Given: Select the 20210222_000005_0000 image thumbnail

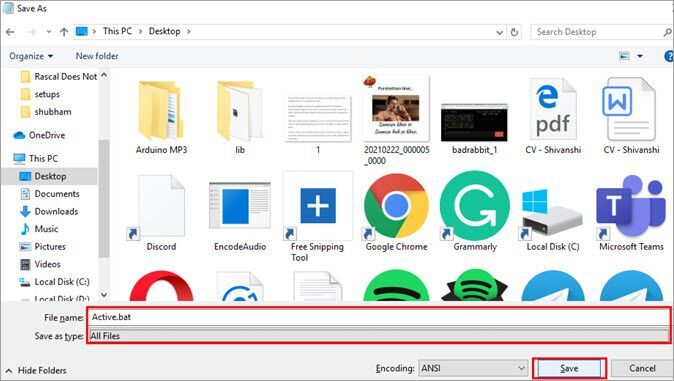Looking at the screenshot, I should tap(396, 108).
